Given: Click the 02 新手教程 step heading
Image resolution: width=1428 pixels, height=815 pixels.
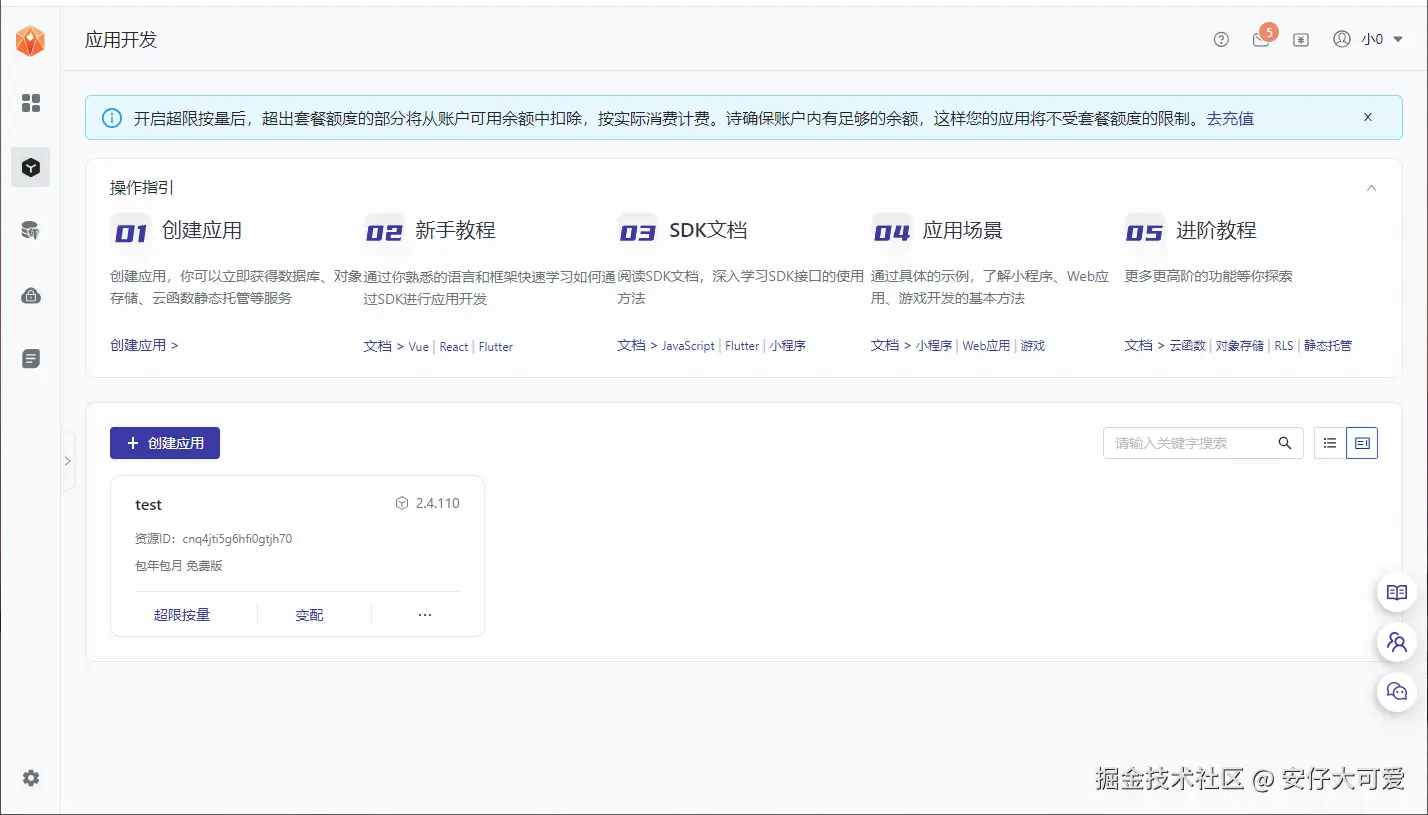Looking at the screenshot, I should pos(430,231).
